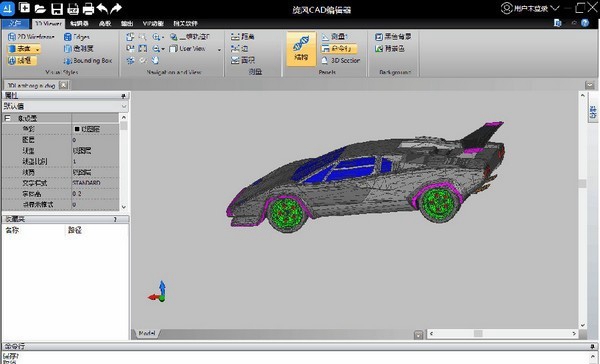600x364 pixels.
Task: Click the print icon in quick access toolbar
Action: coord(88,8)
